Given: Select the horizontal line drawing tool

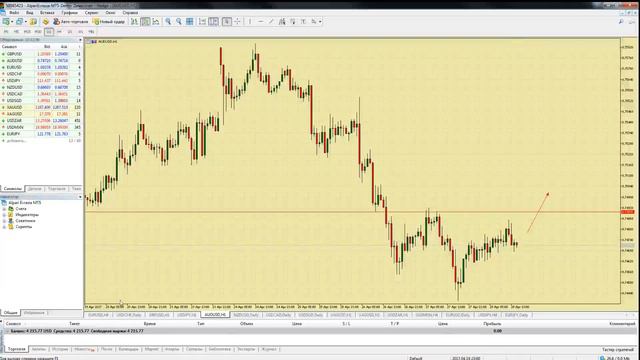Looking at the screenshot, I should click(261, 22).
